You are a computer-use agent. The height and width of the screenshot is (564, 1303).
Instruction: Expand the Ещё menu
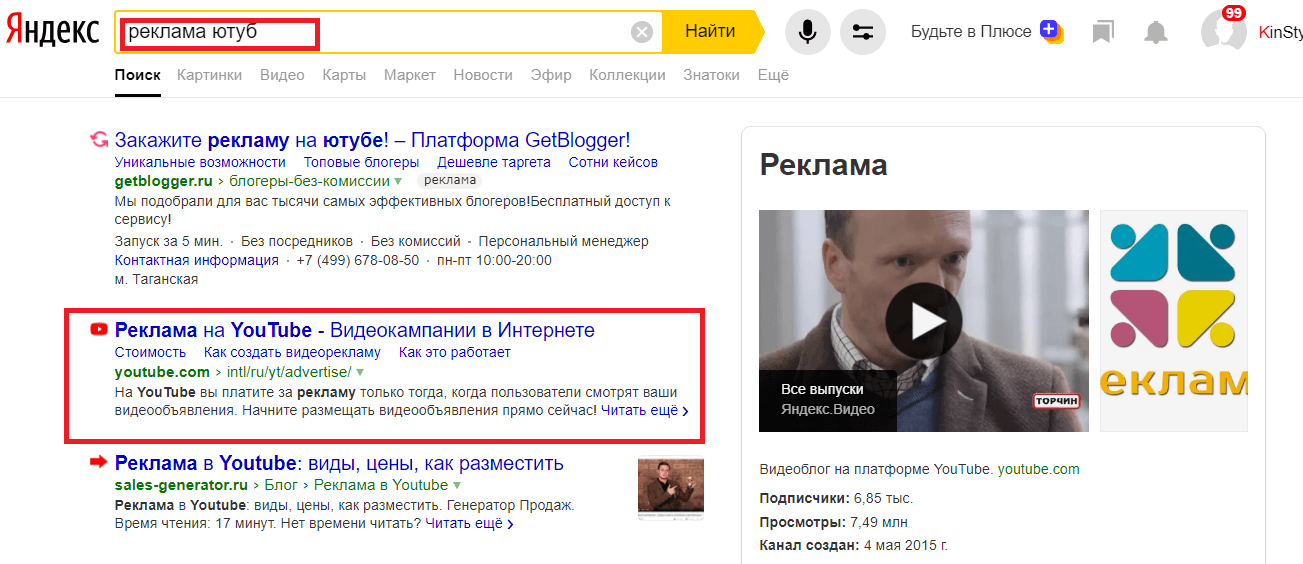point(773,75)
